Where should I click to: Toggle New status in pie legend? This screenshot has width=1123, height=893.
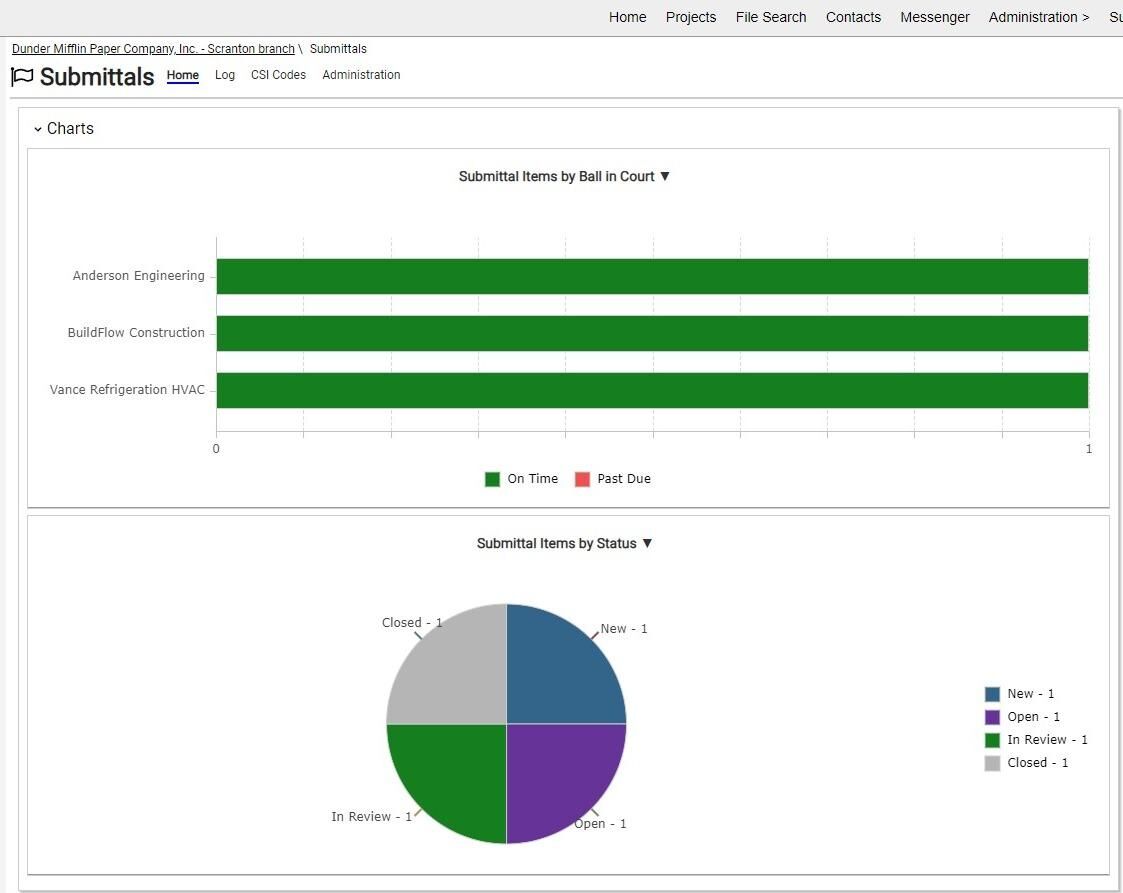click(x=1020, y=693)
